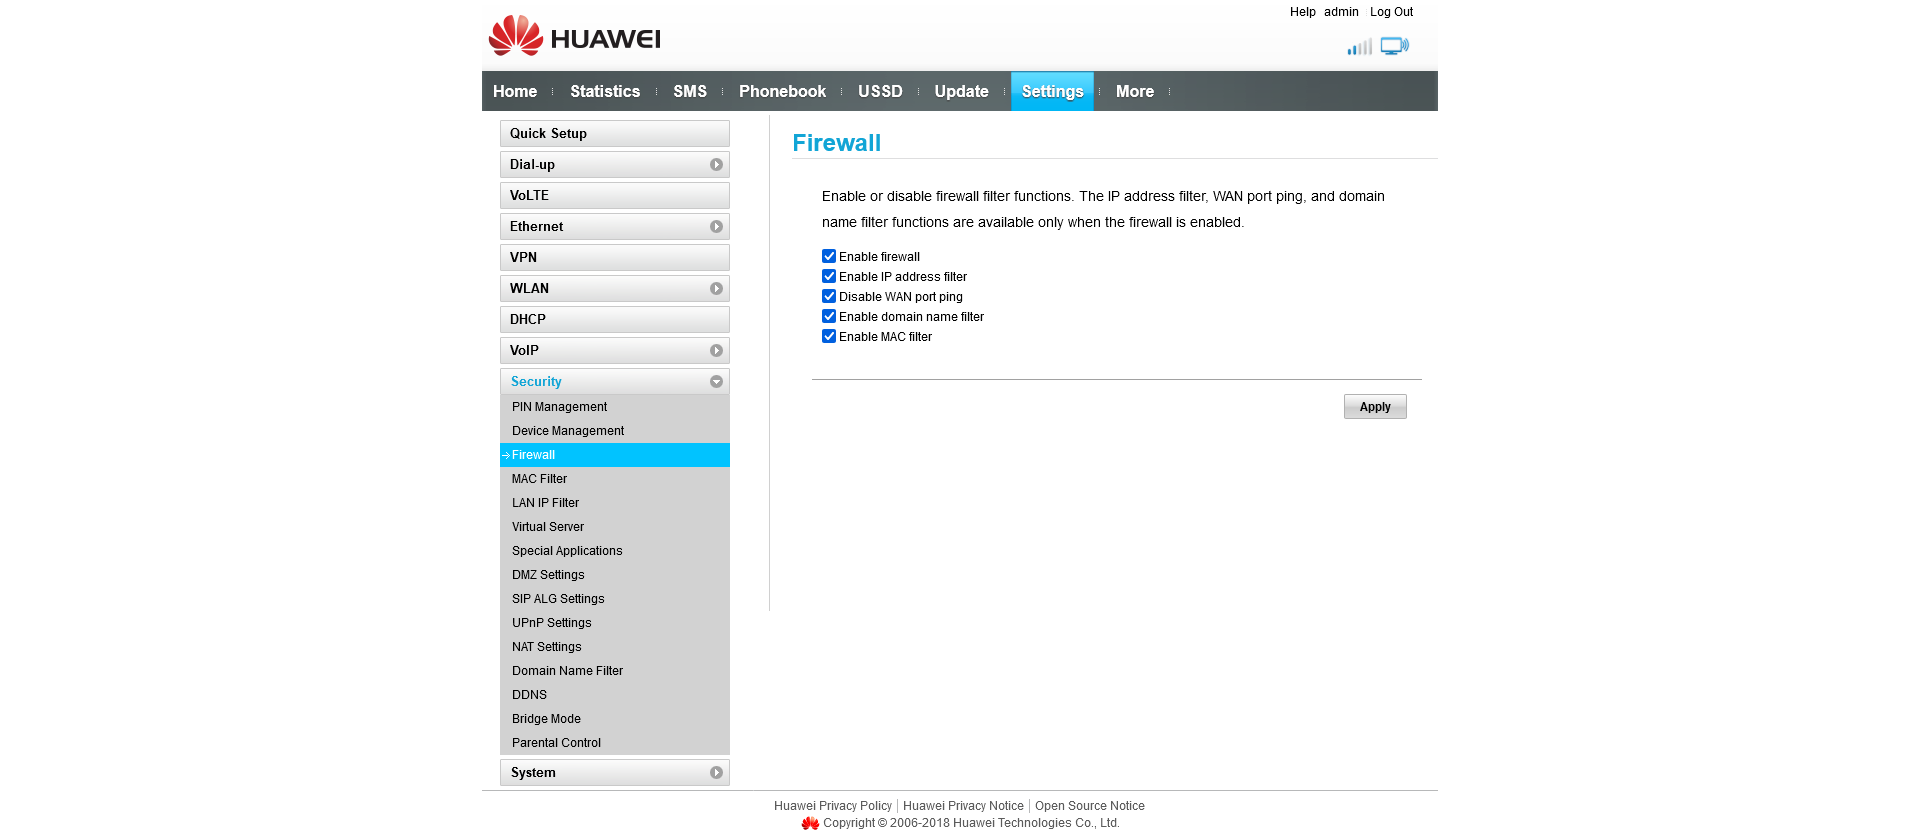Open LAN IP Filter page
The image size is (1920, 840).
pos(615,503)
